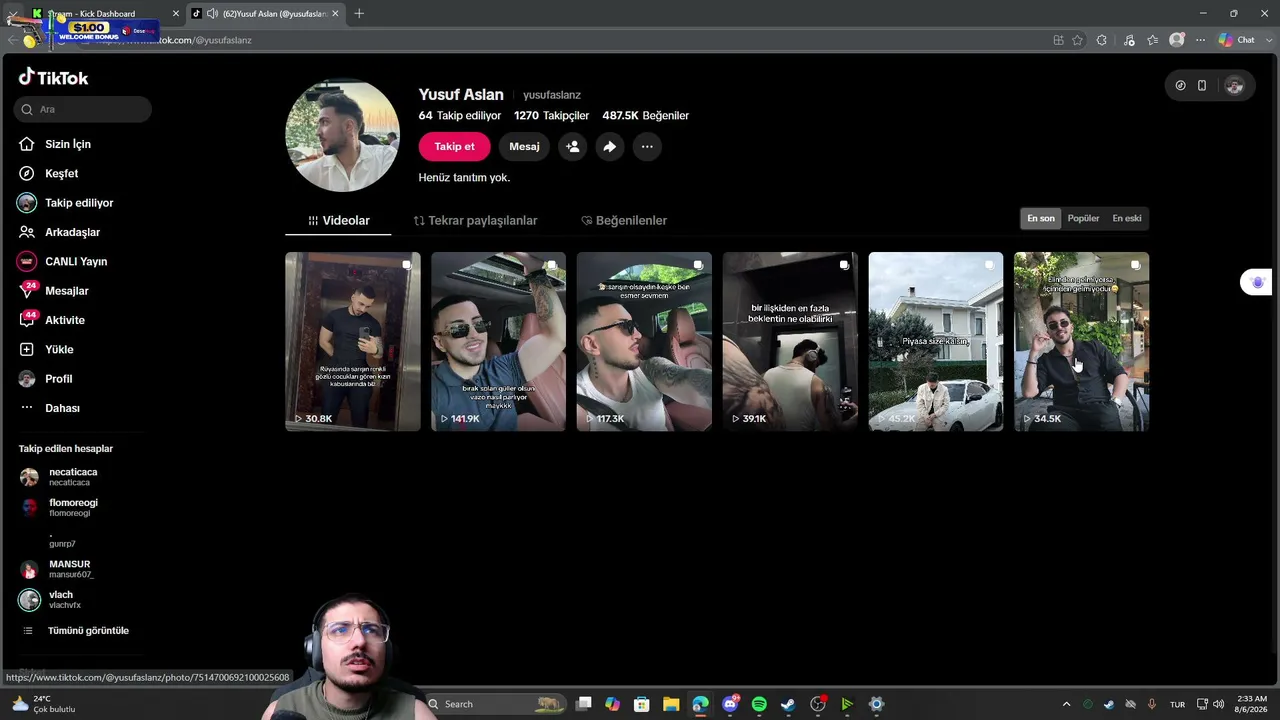
Task: Open Spotify from the taskbar
Action: [x=759, y=704]
